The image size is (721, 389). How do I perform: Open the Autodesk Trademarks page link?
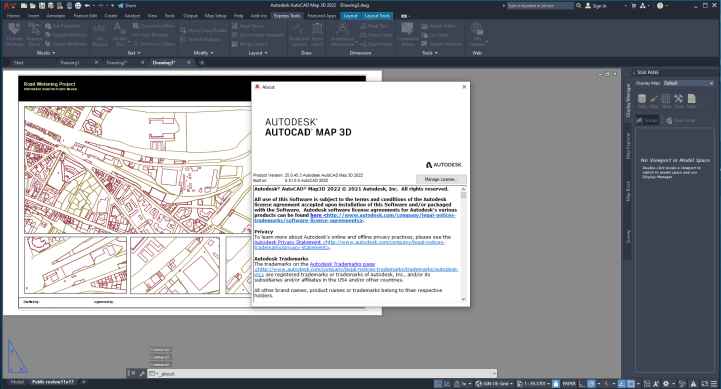(343, 264)
